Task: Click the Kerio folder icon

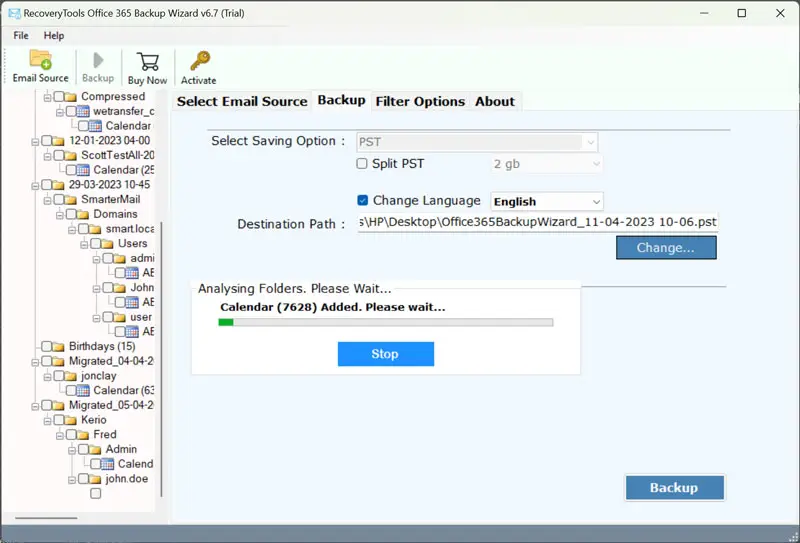Action: [71, 420]
